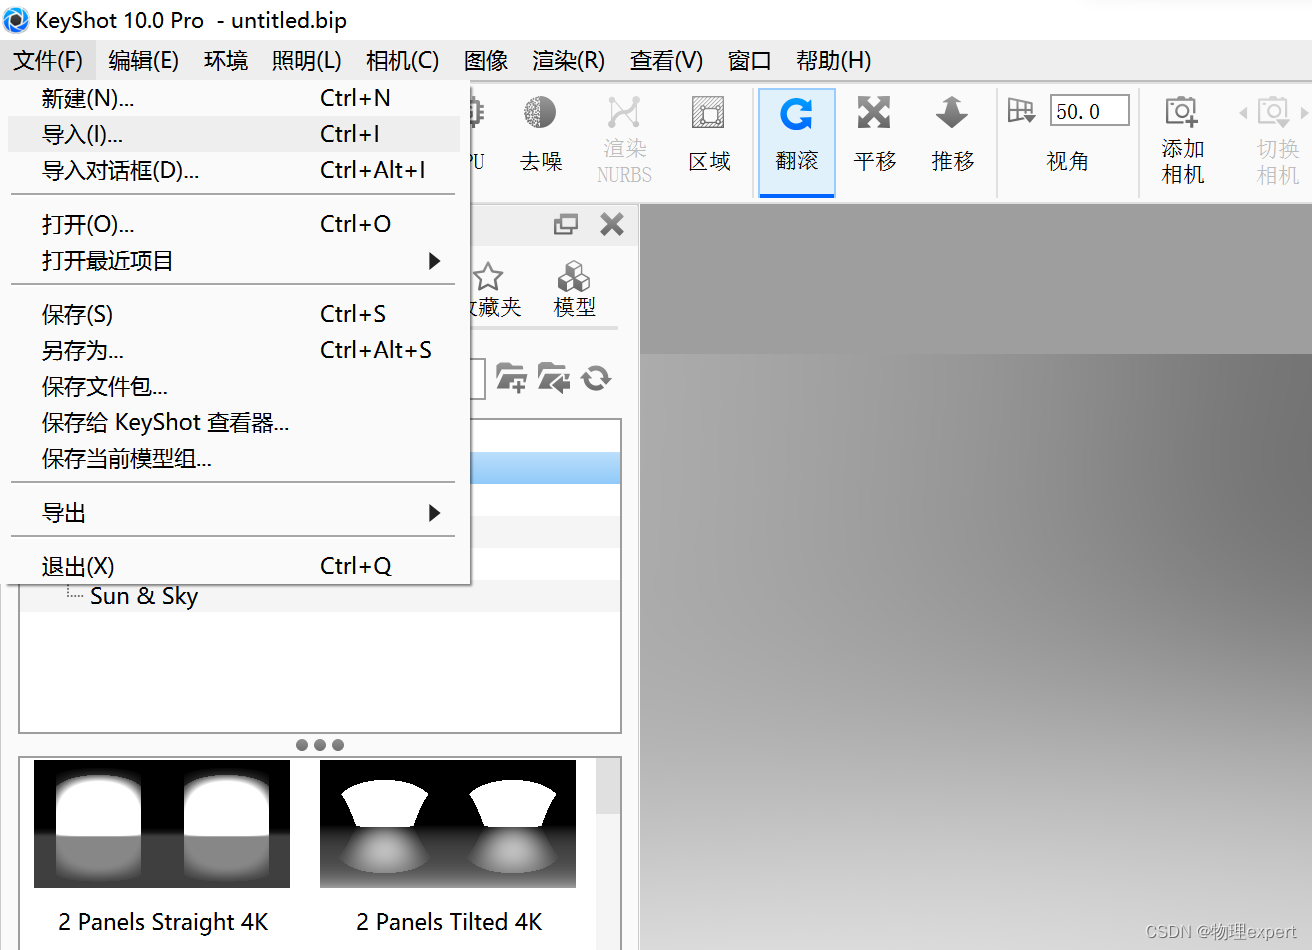
Task: Open the 窗口 menu
Action: [750, 61]
